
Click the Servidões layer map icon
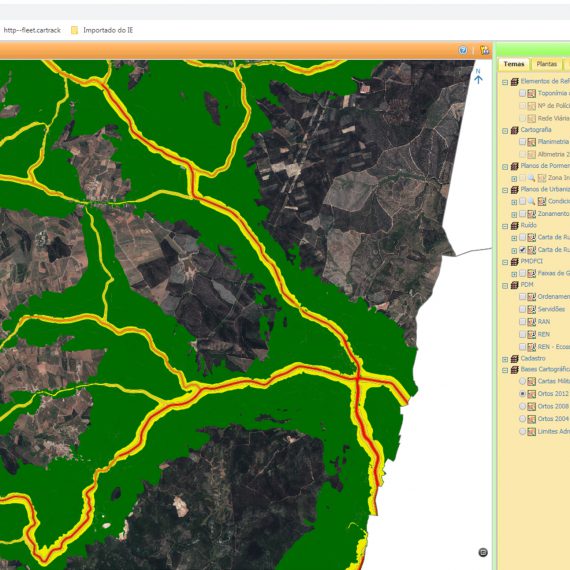(531, 309)
